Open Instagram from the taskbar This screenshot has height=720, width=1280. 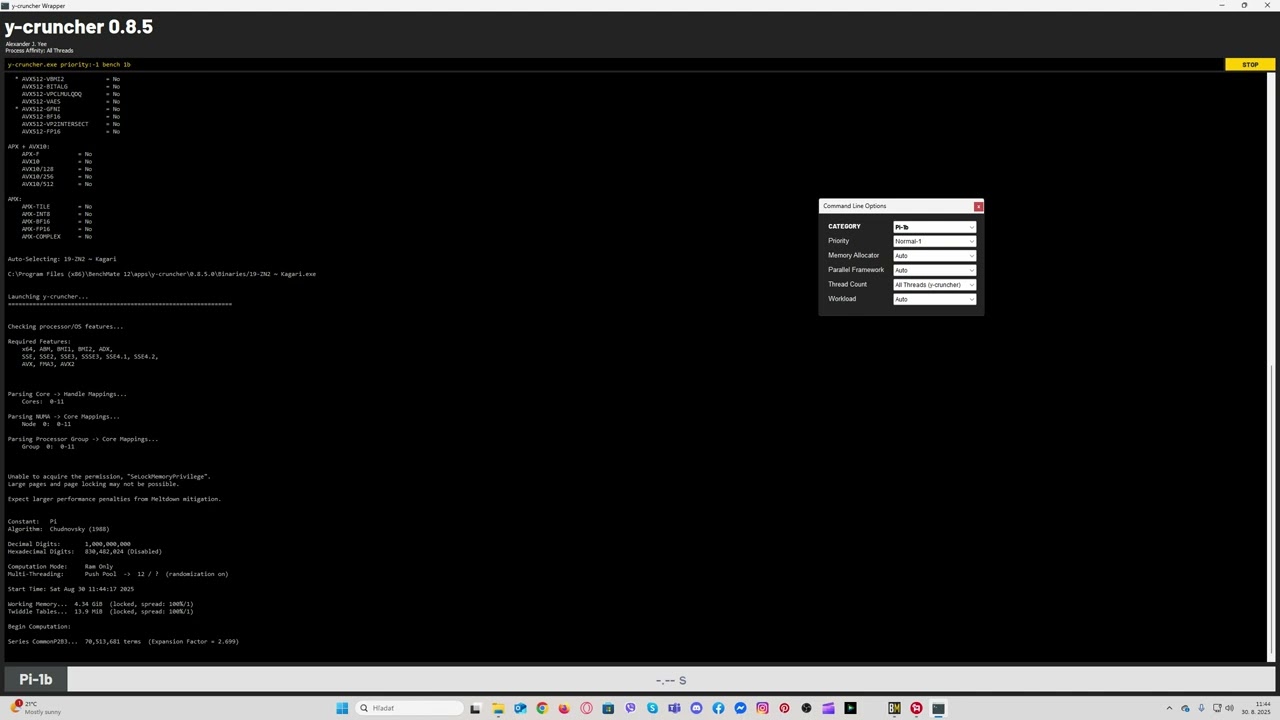[x=762, y=708]
